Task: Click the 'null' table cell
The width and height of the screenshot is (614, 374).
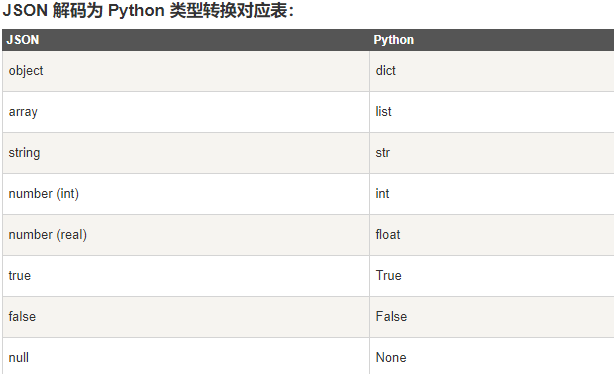Action: 186,356
